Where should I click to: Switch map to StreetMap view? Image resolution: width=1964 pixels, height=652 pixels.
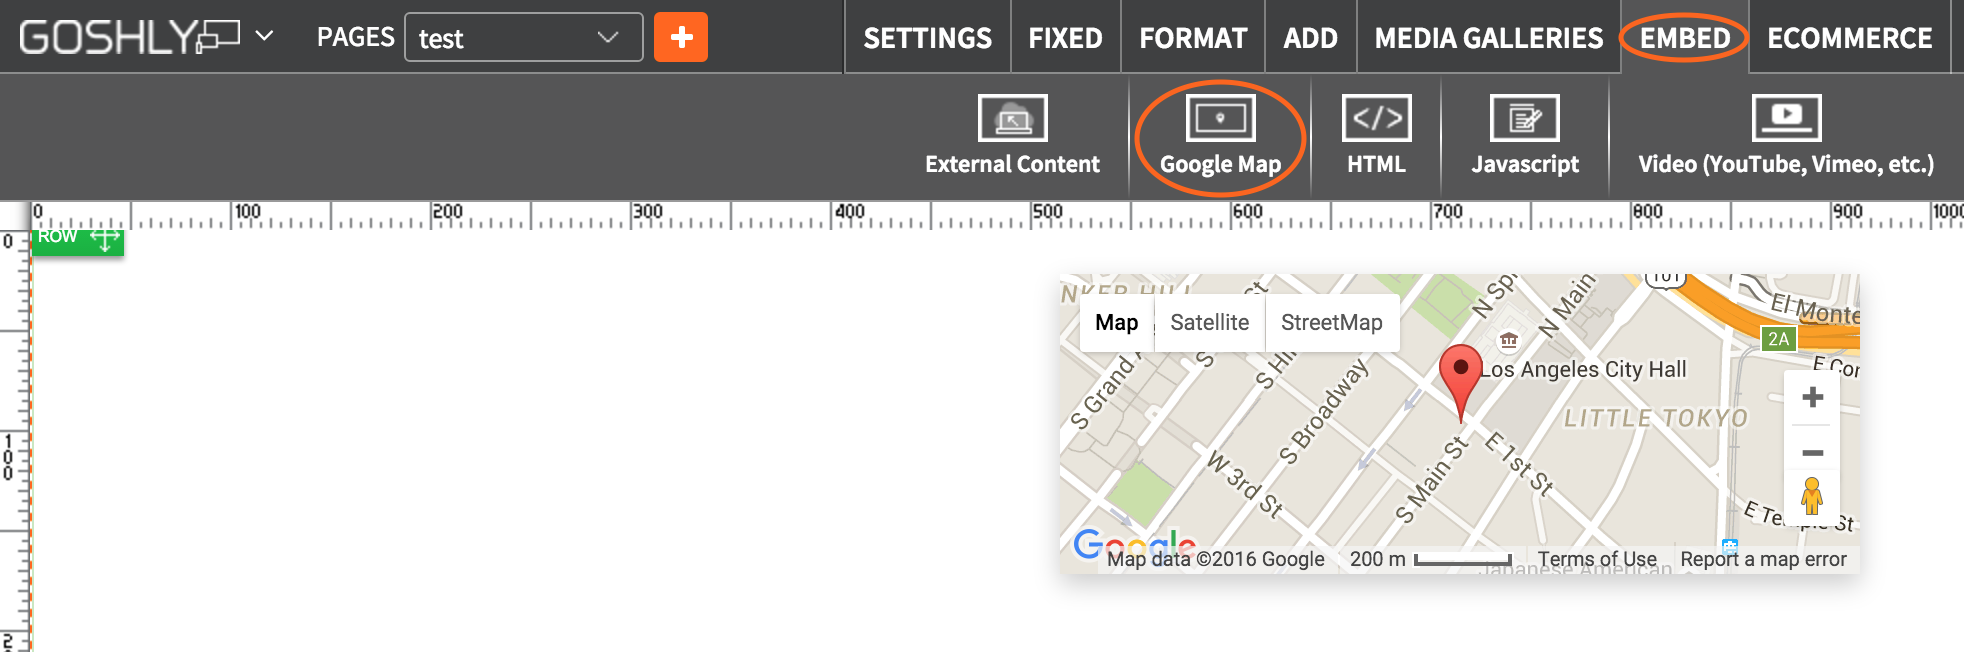click(1331, 323)
